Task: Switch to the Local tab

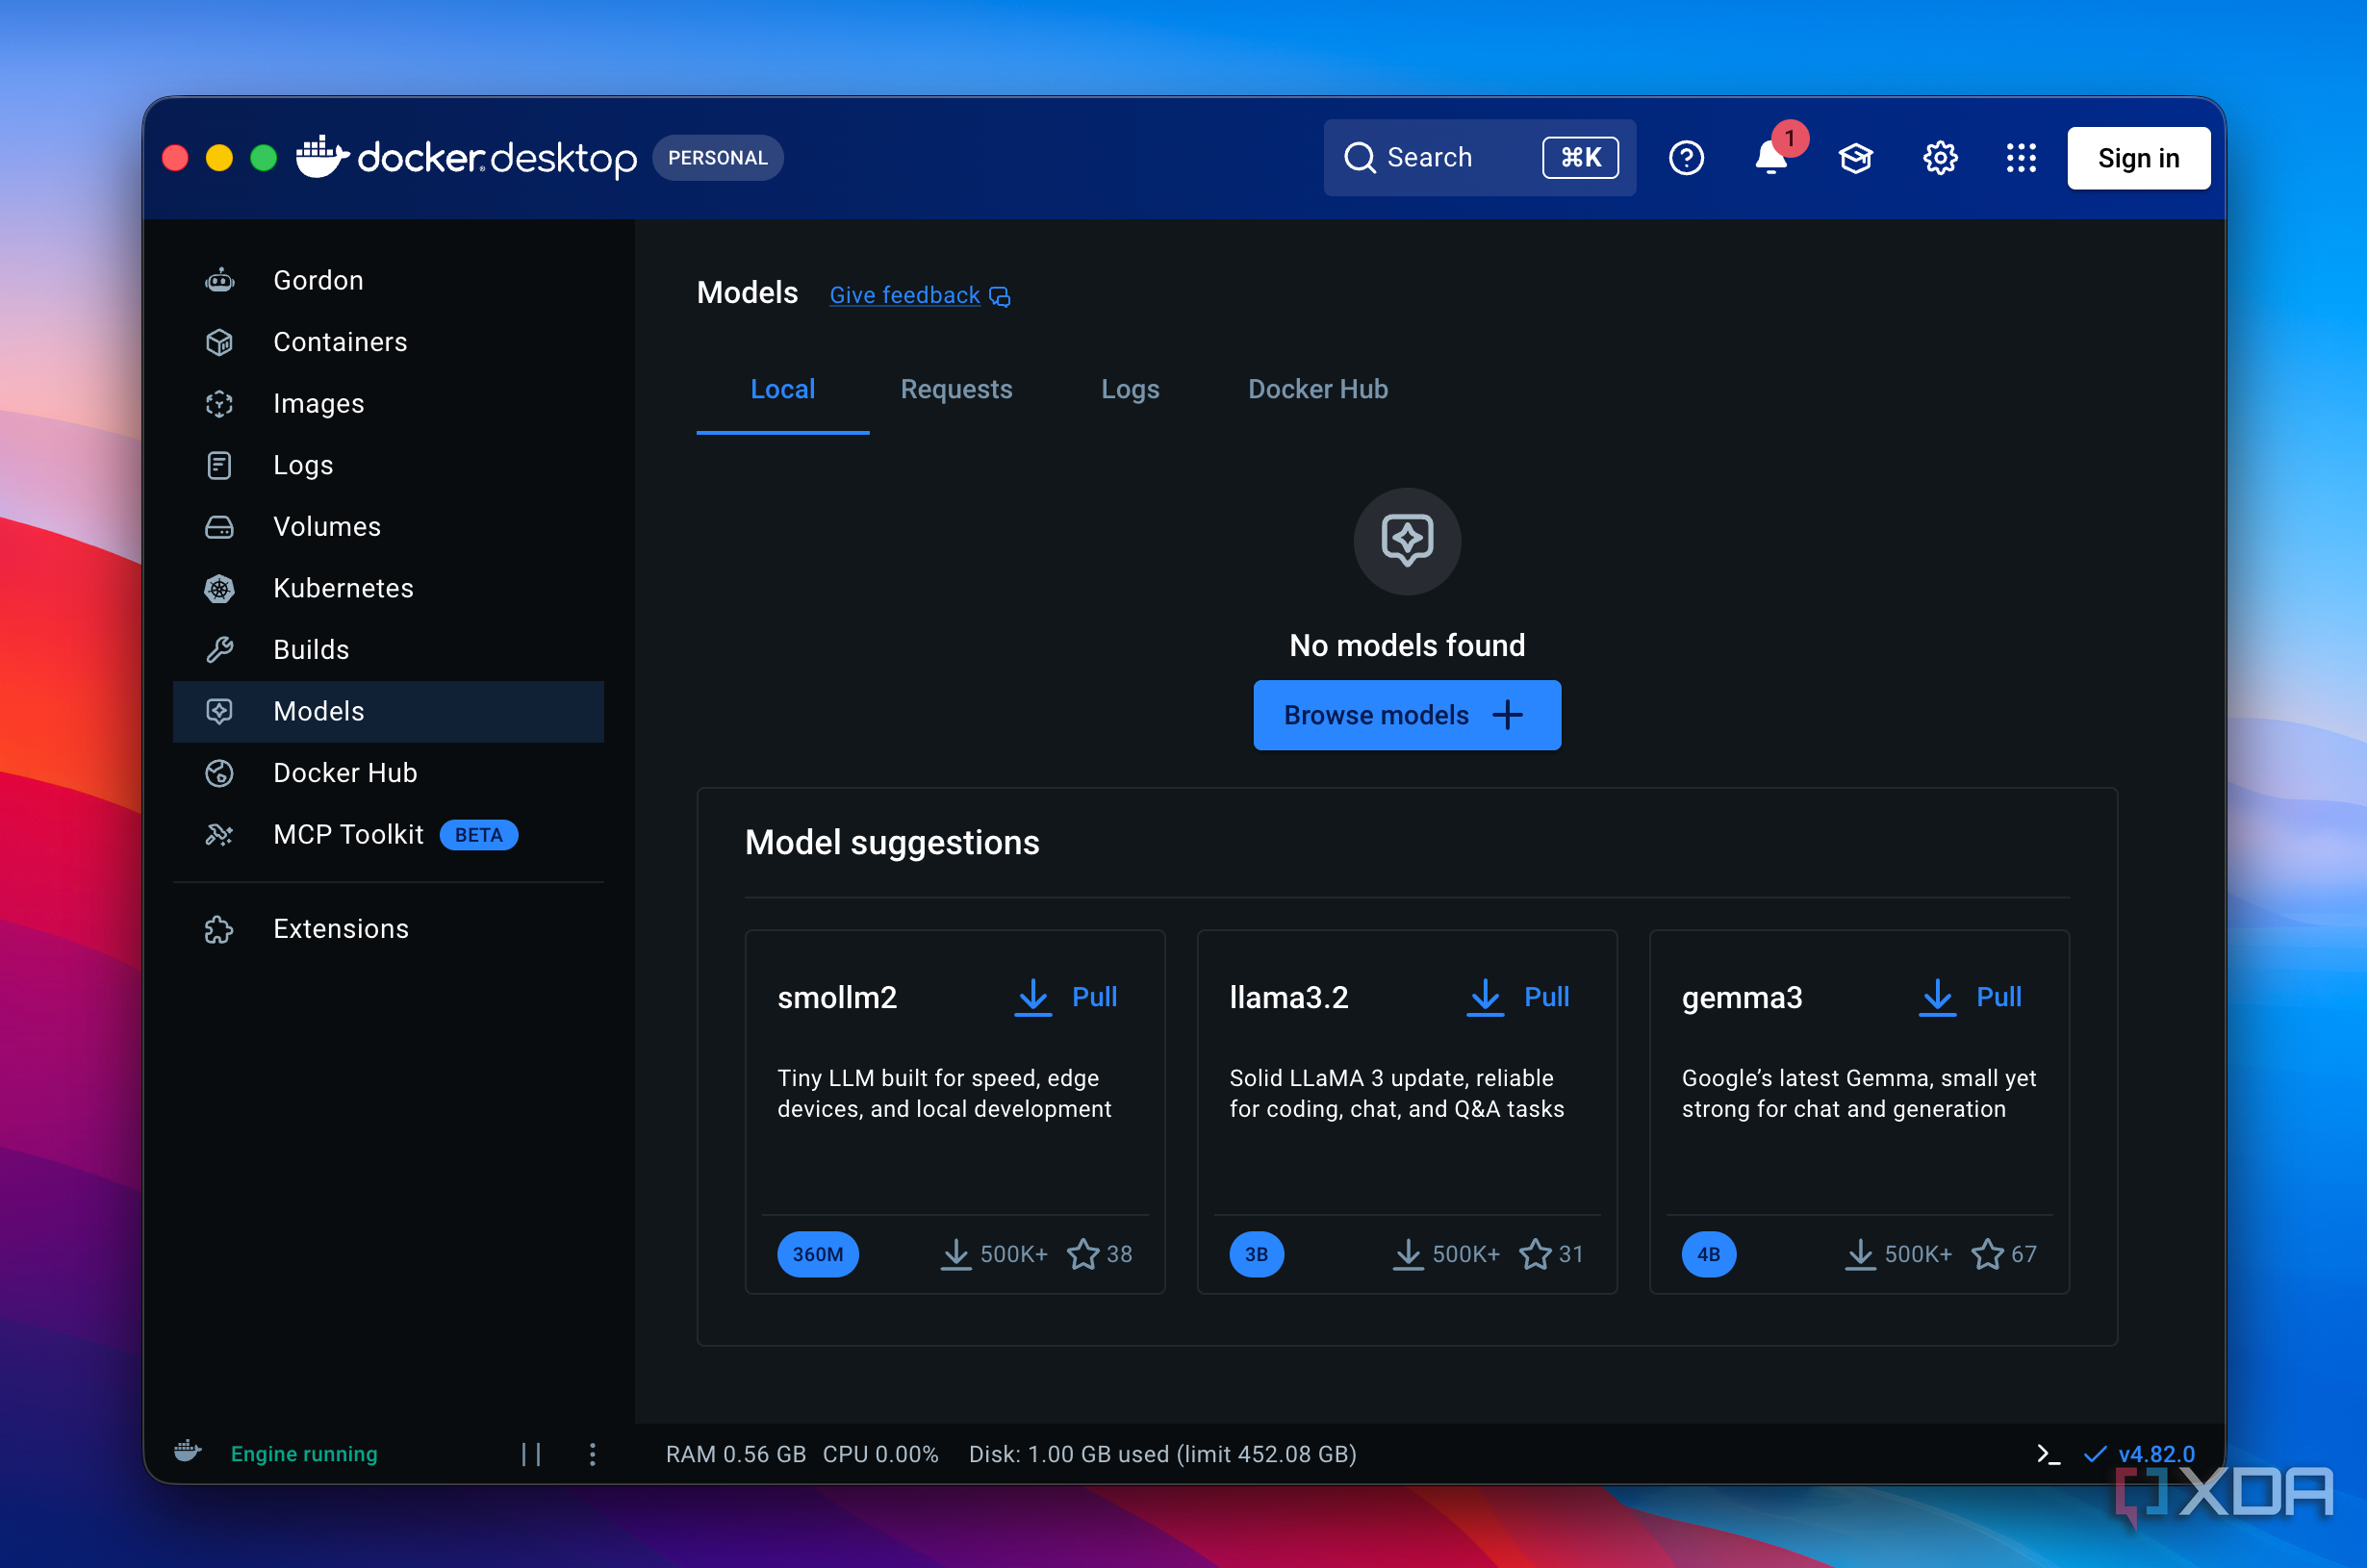Action: [782, 390]
